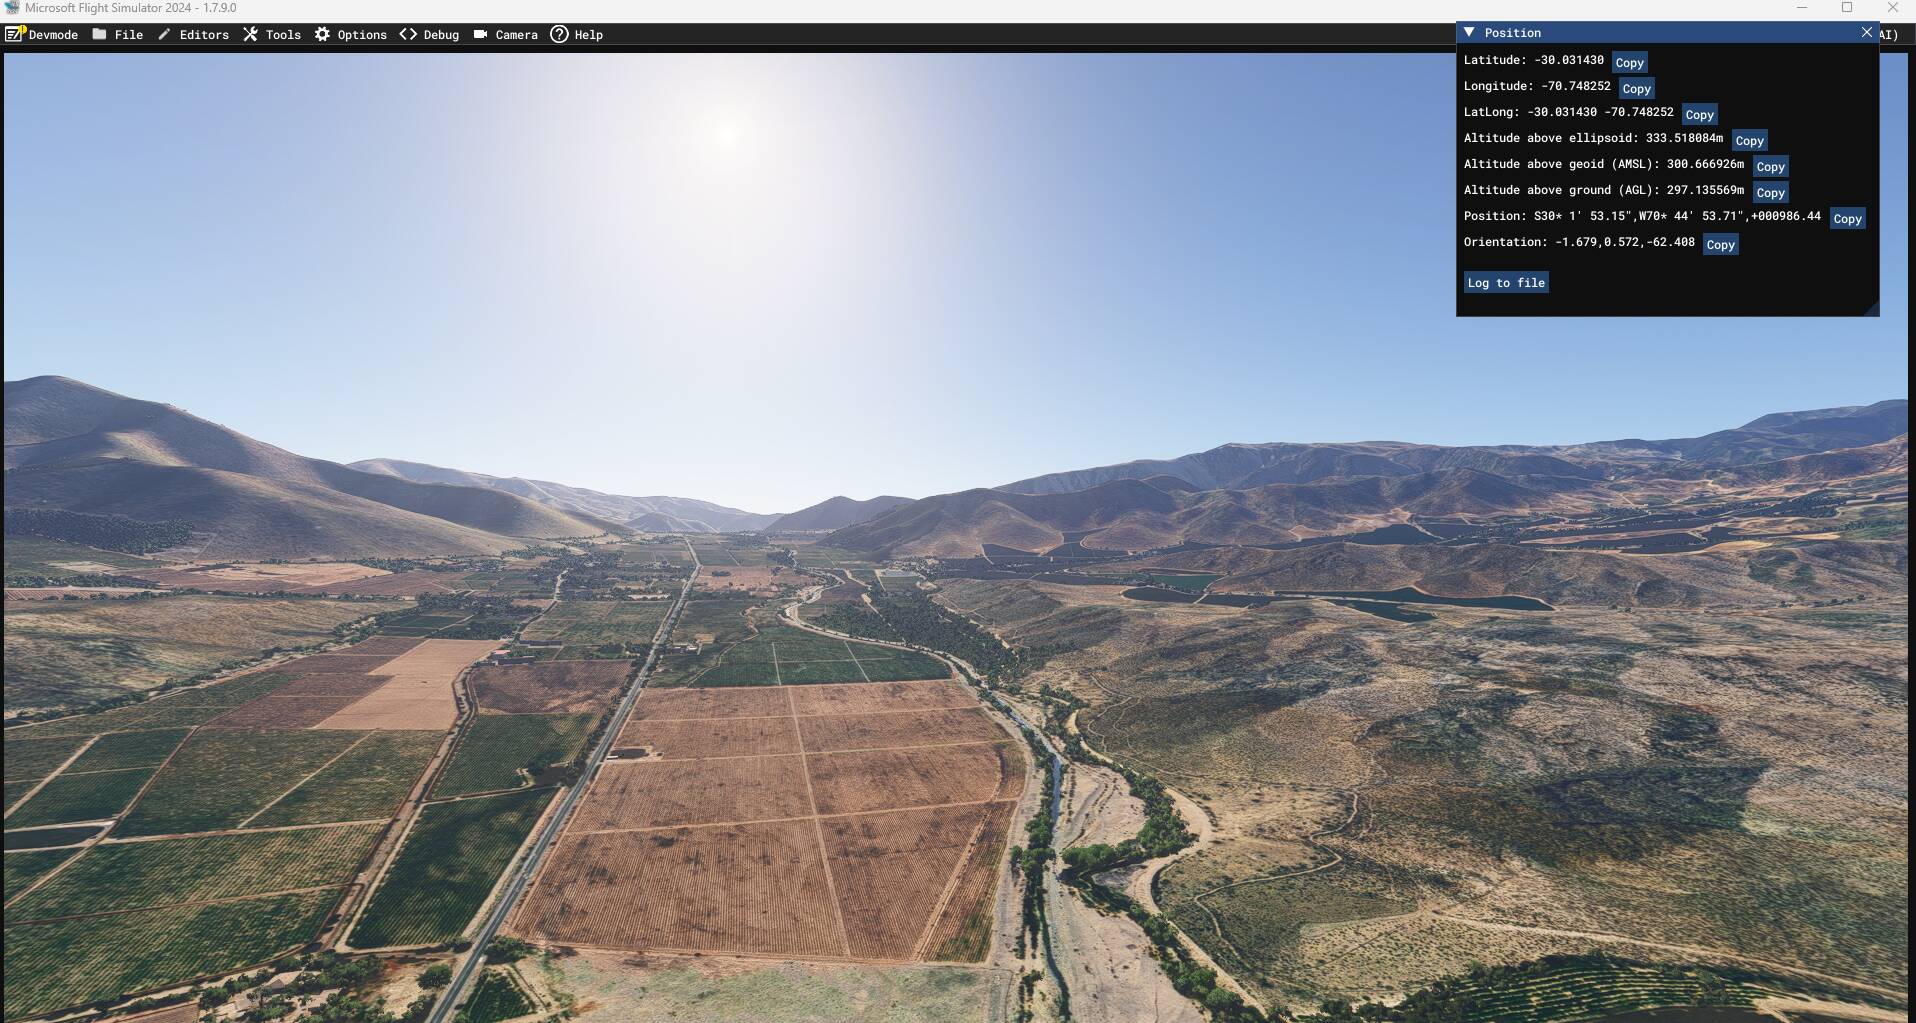1916x1023 pixels.
Task: Click the File folder icon
Action: coord(99,34)
